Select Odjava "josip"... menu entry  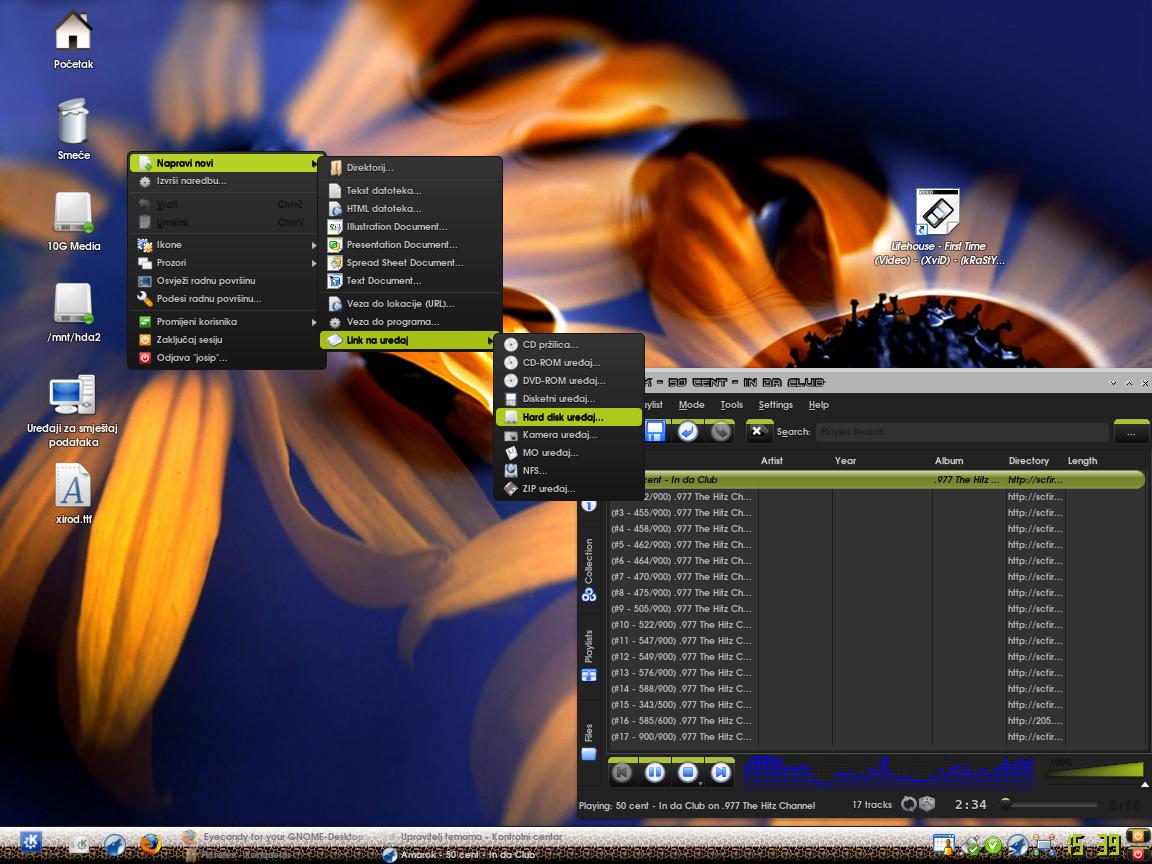click(226, 358)
